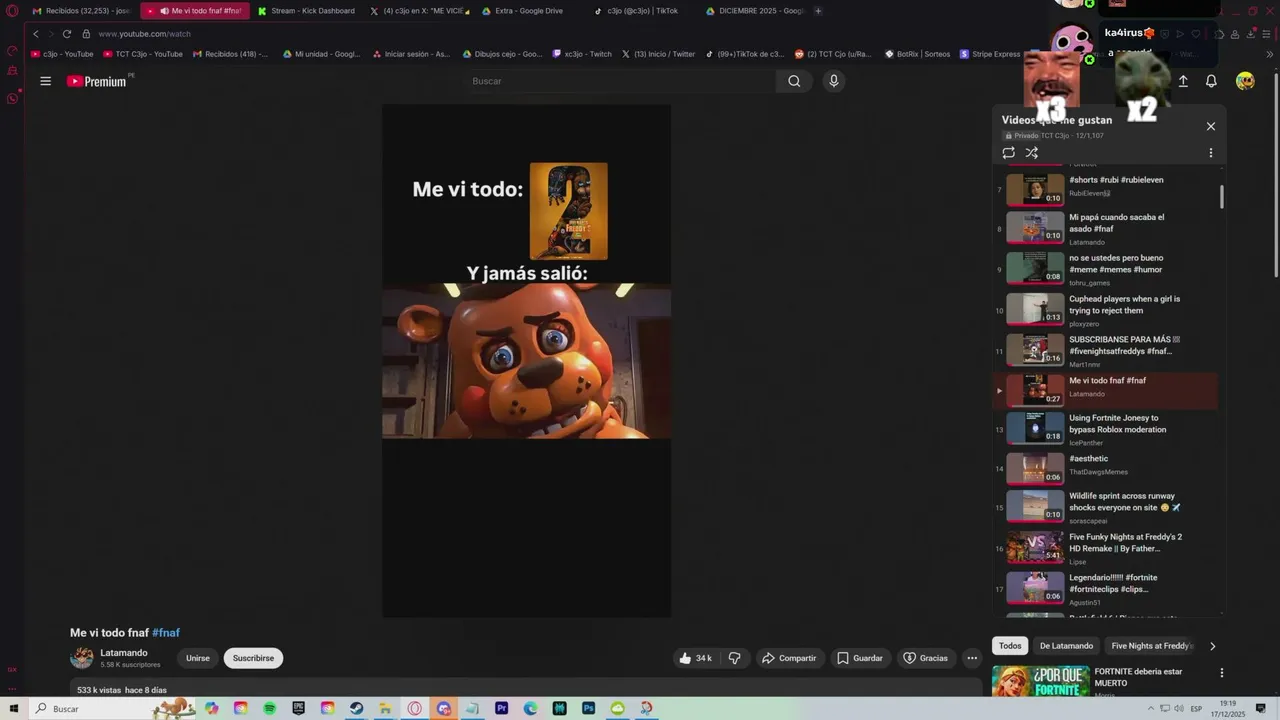The image size is (1280, 720).
Task: Click the Compartir button
Action: 789,658
